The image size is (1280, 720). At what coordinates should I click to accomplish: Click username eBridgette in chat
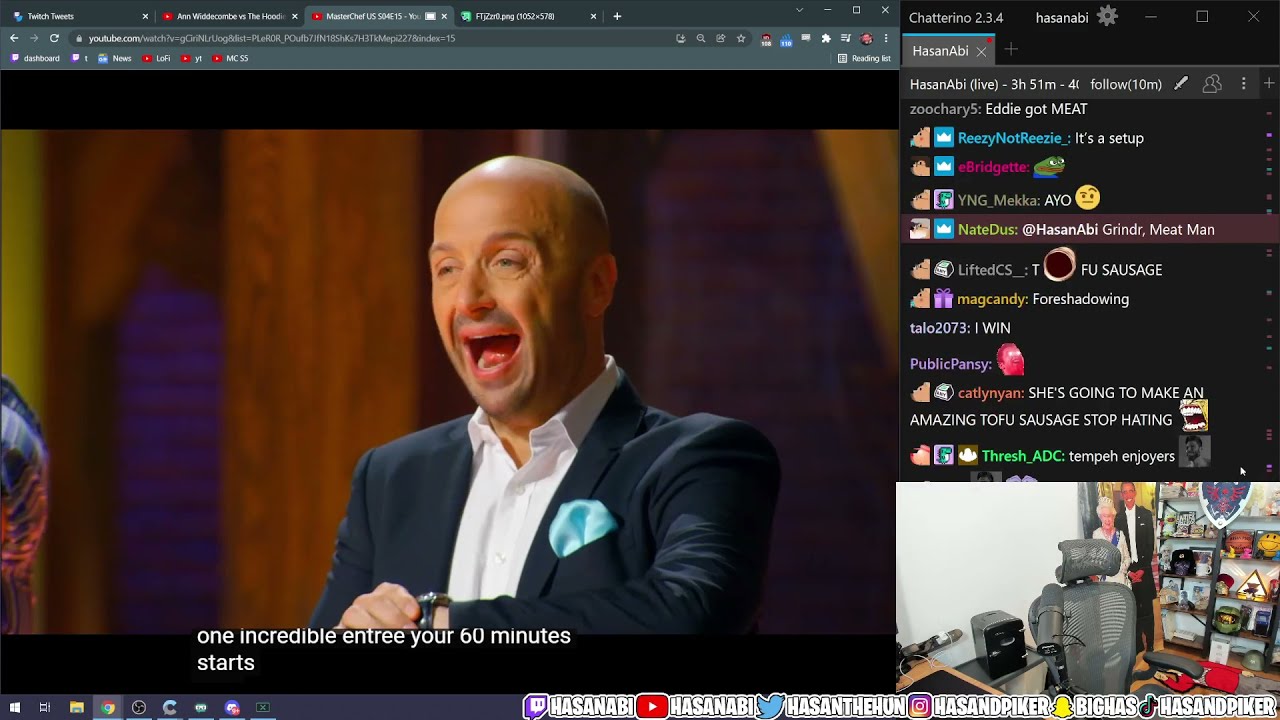(993, 167)
